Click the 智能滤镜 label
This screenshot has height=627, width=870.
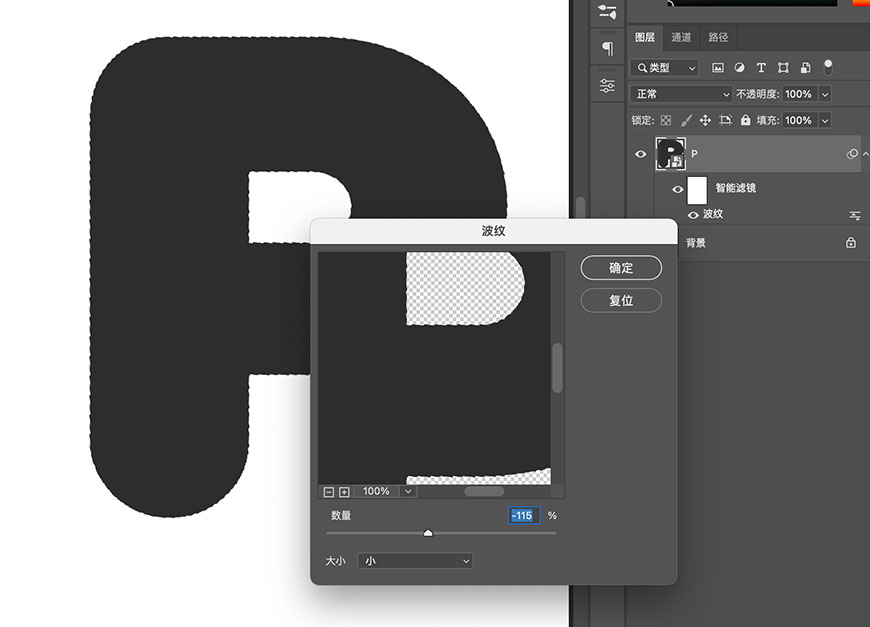[x=735, y=188]
